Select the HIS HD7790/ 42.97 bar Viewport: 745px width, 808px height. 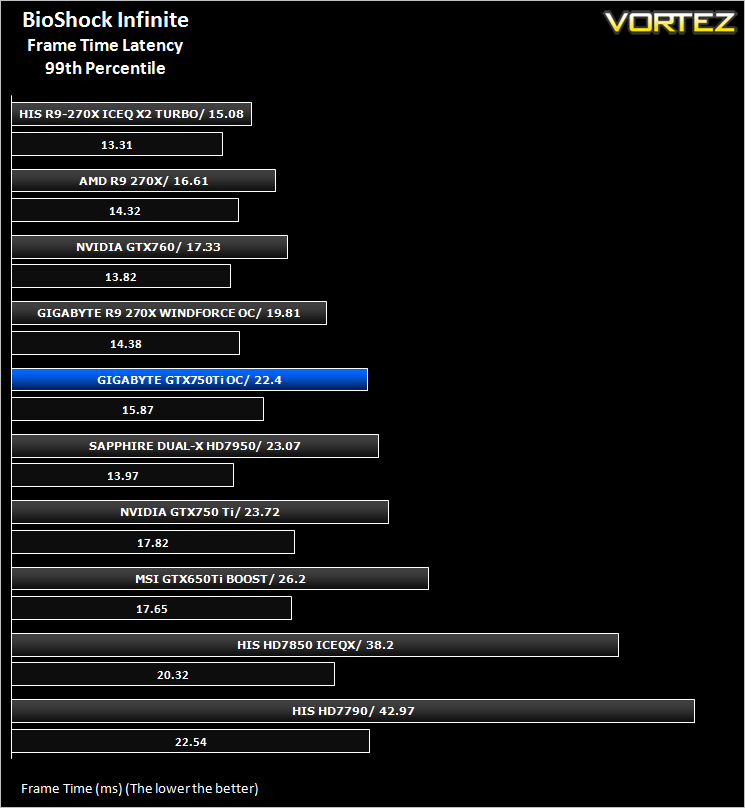(353, 711)
